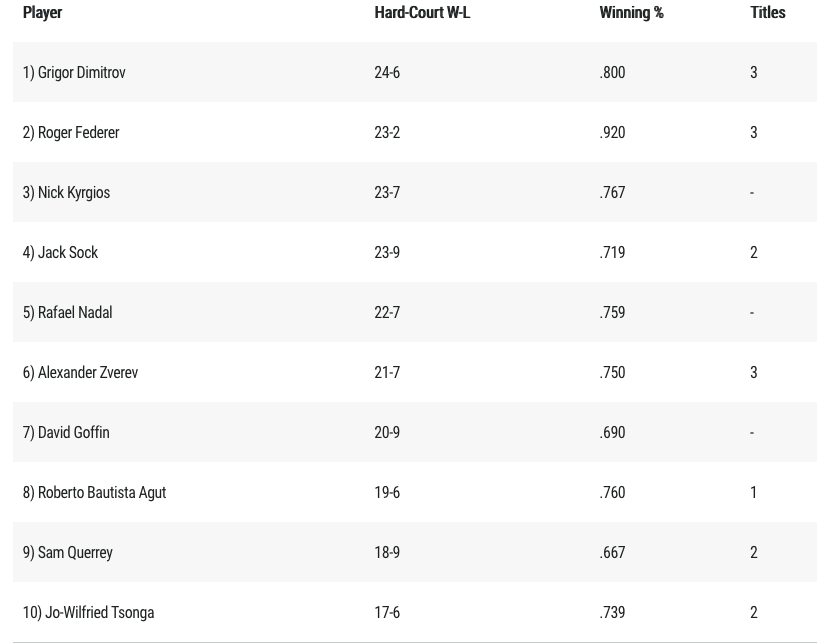Click Bautista Agut's titles count of 1
817x643 pixels.
[x=754, y=493]
